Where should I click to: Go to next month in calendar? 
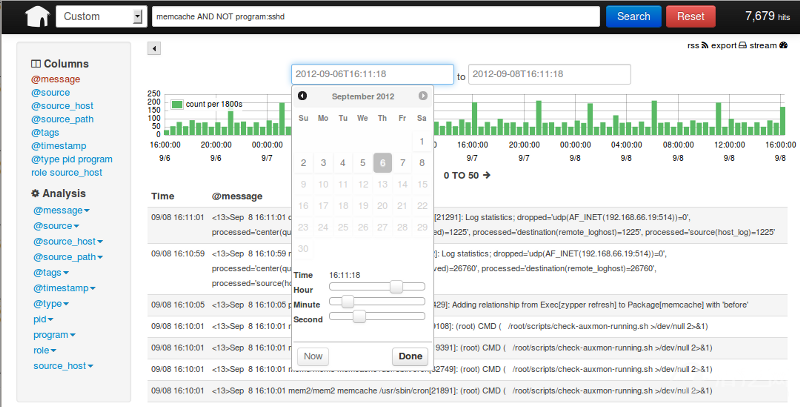point(423,96)
